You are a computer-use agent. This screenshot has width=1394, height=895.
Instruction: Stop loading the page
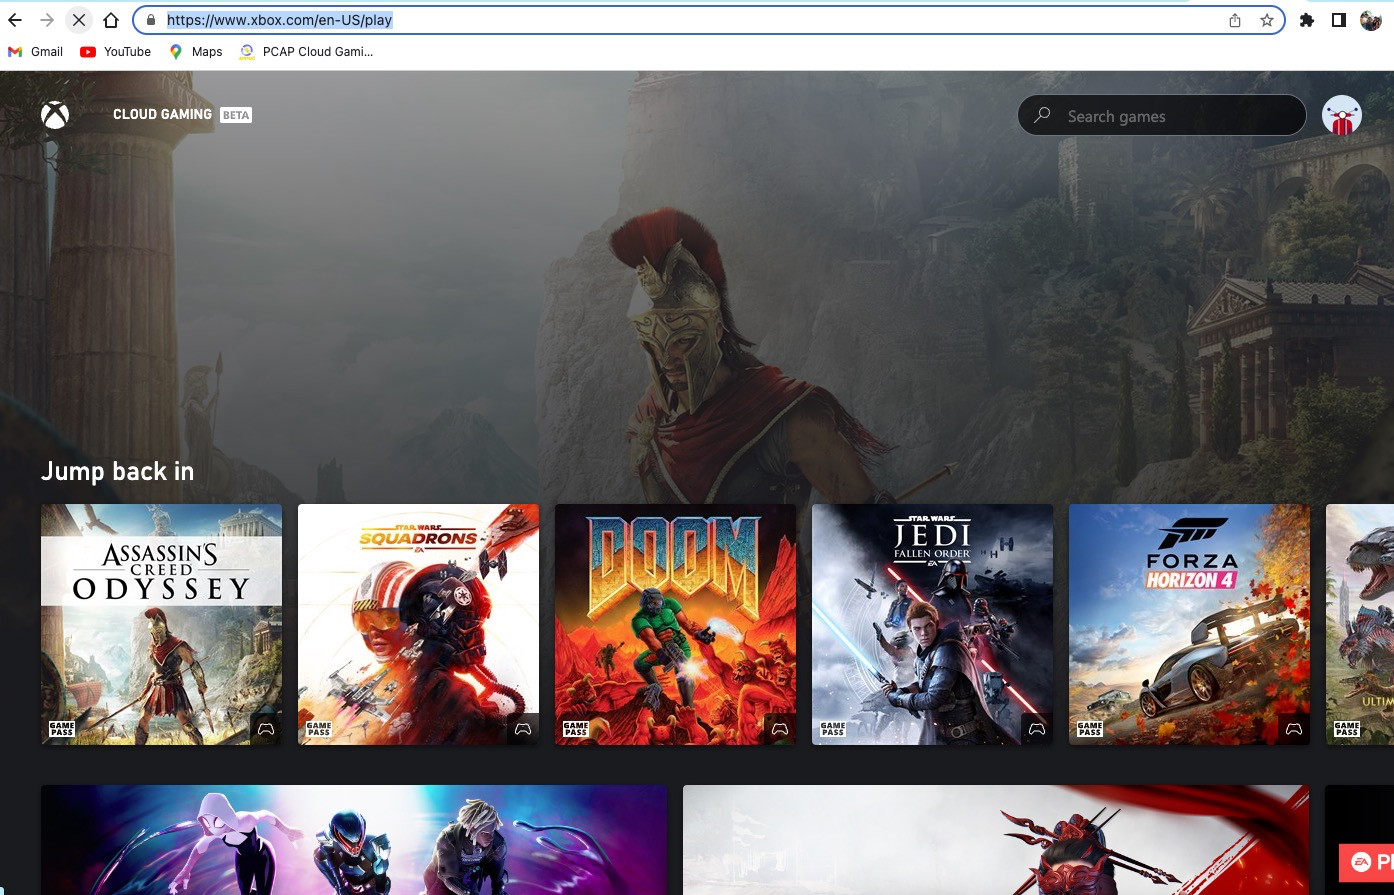click(x=79, y=20)
